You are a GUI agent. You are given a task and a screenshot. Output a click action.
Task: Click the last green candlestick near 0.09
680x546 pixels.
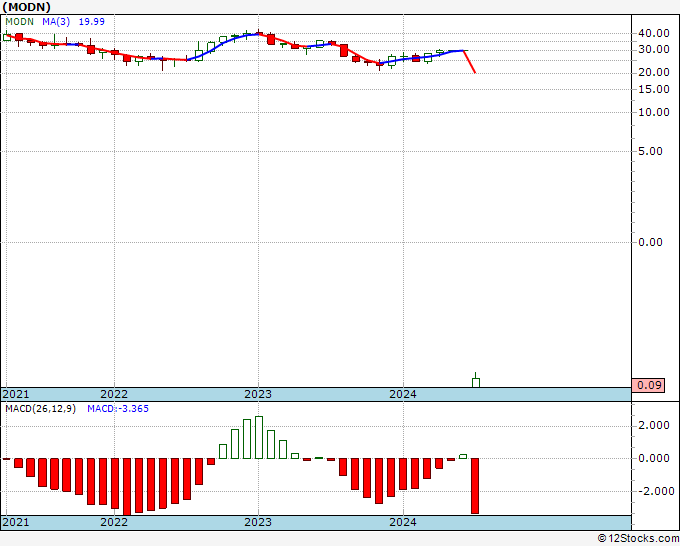tap(476, 382)
